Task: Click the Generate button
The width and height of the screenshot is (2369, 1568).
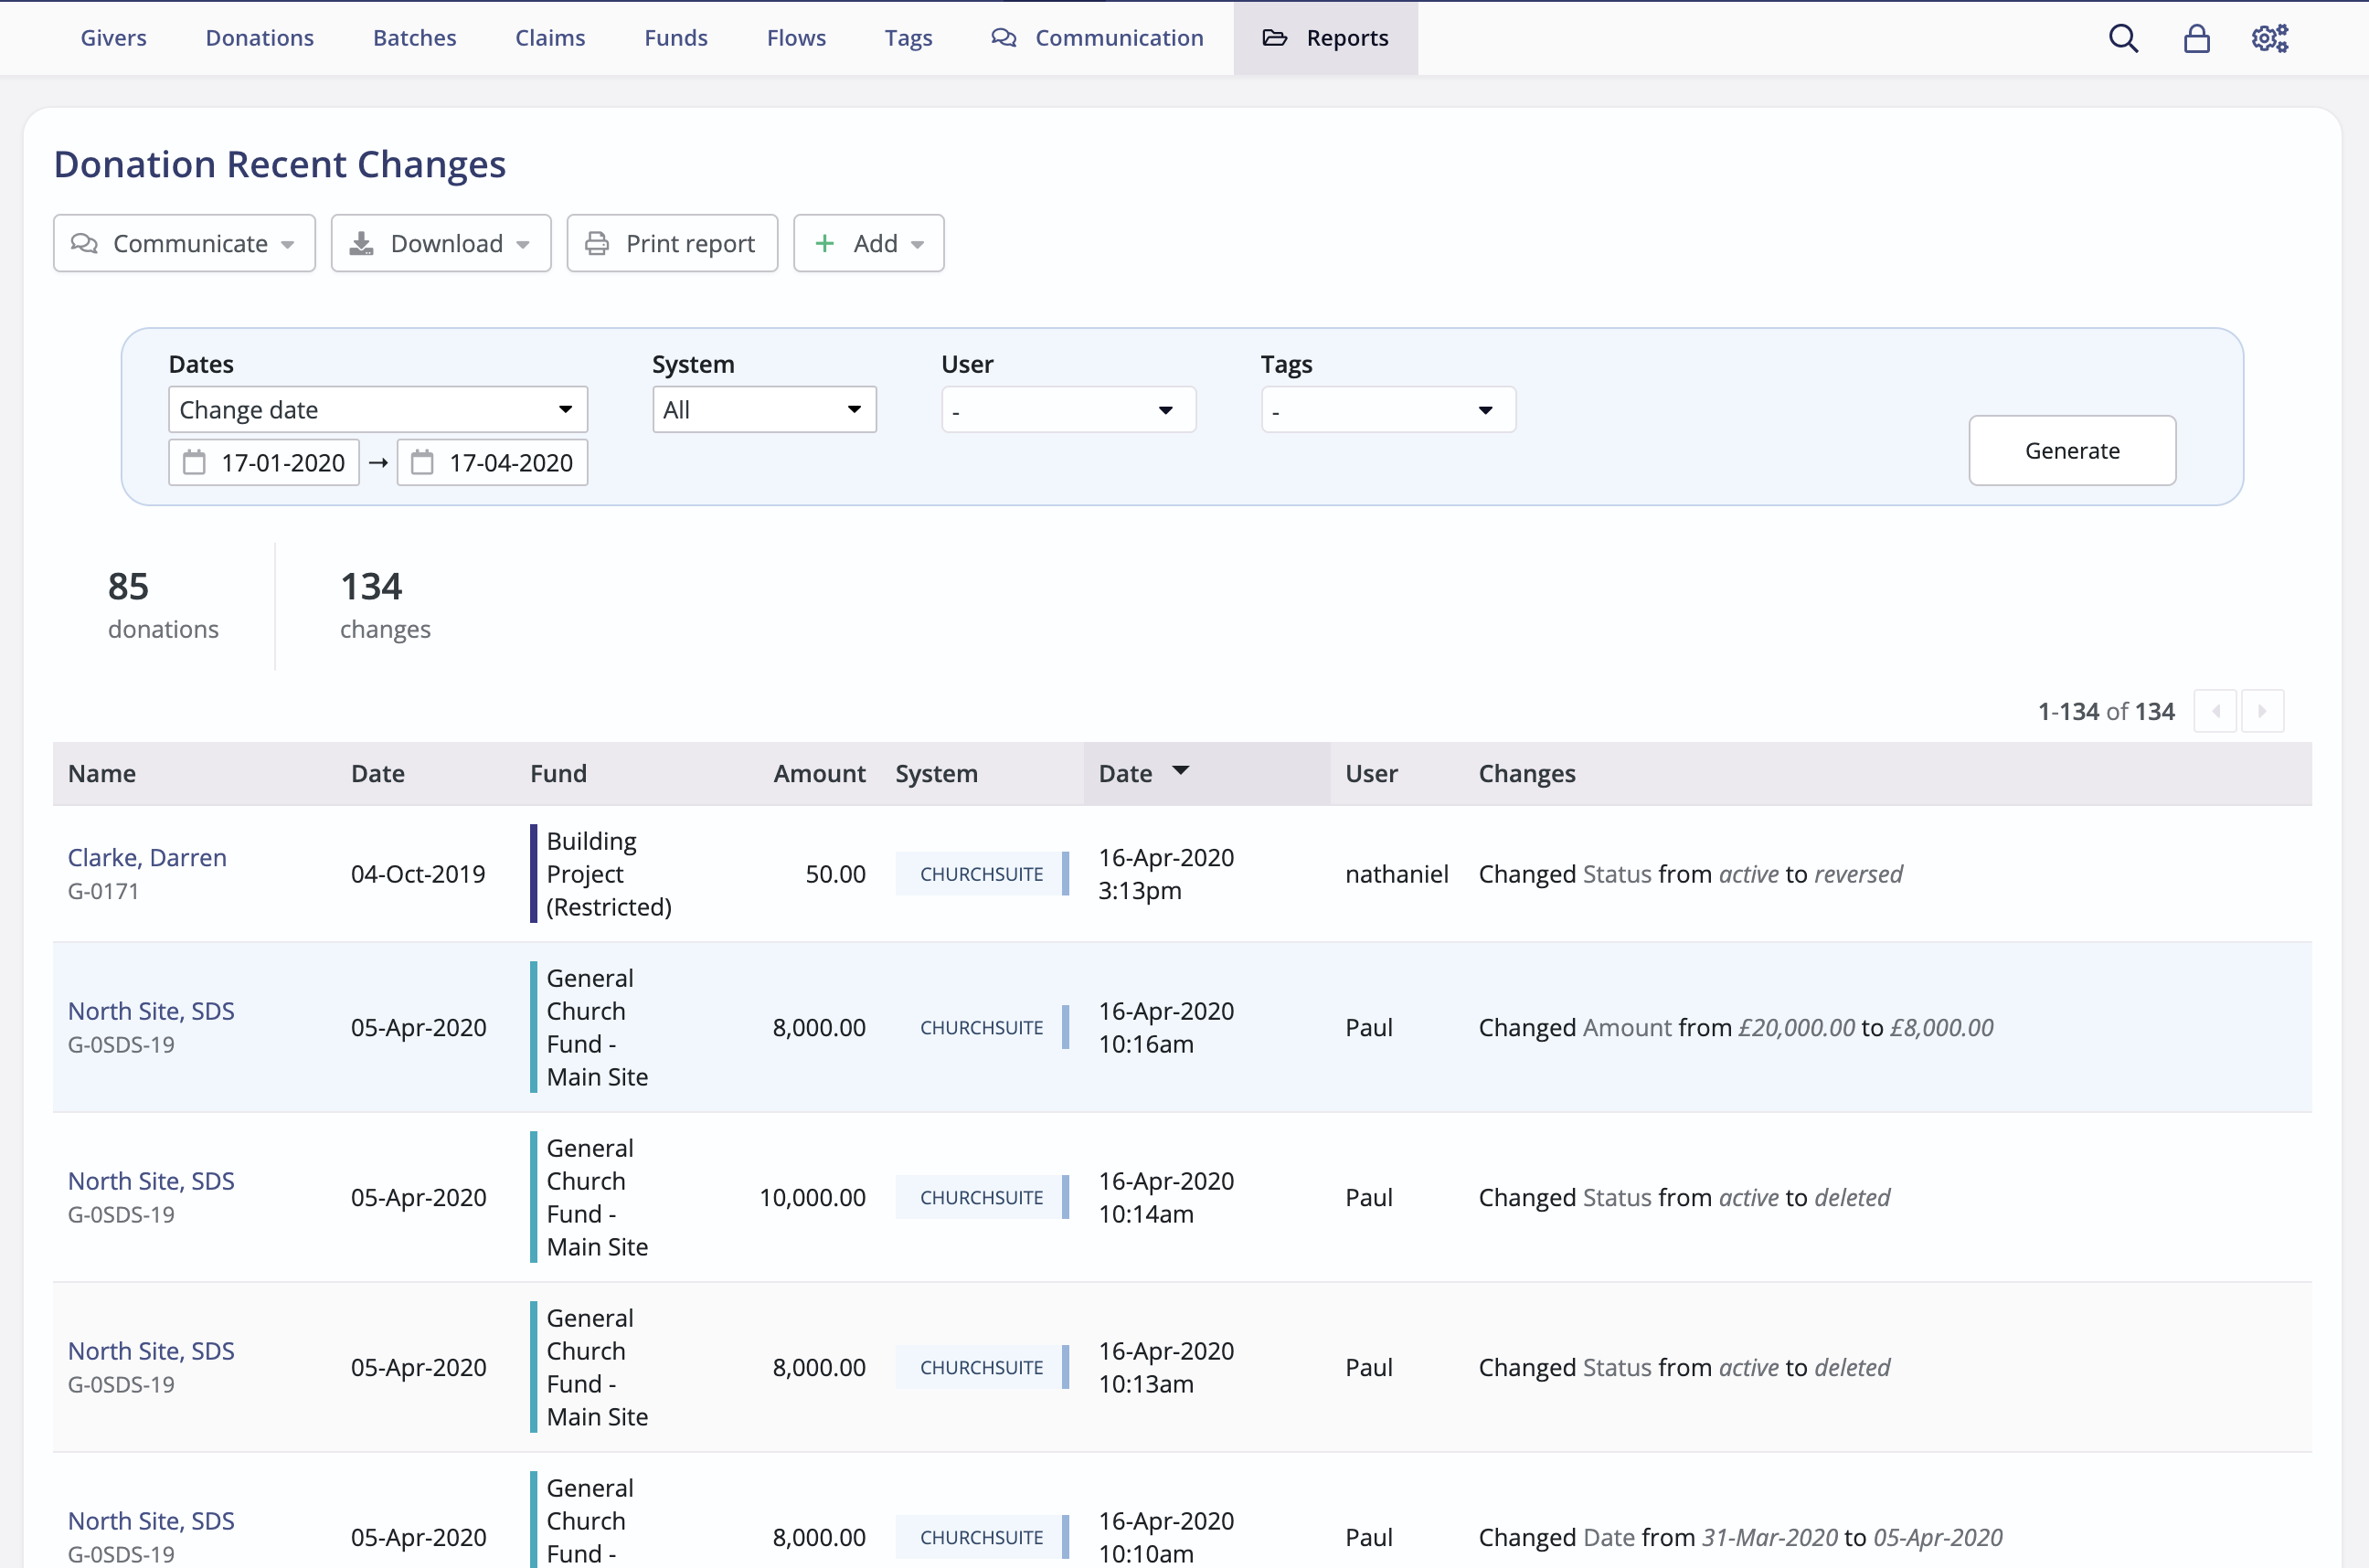Action: click(2071, 451)
